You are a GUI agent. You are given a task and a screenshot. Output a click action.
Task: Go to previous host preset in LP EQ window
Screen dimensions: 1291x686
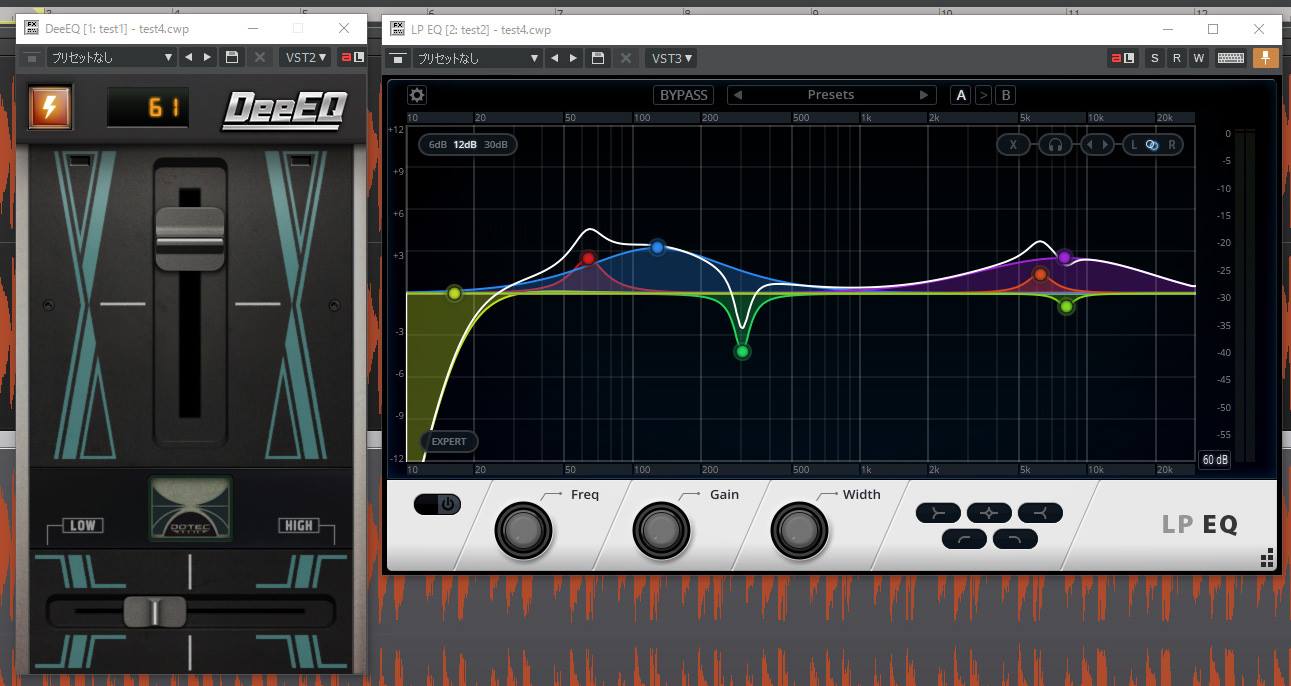tap(554, 58)
